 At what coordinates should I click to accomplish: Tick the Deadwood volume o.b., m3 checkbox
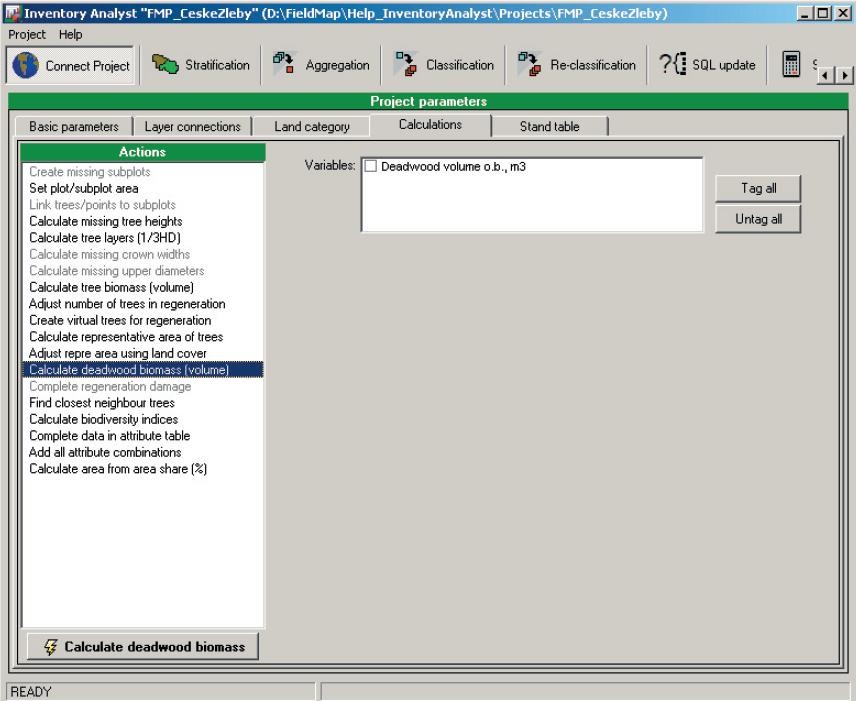tap(371, 167)
